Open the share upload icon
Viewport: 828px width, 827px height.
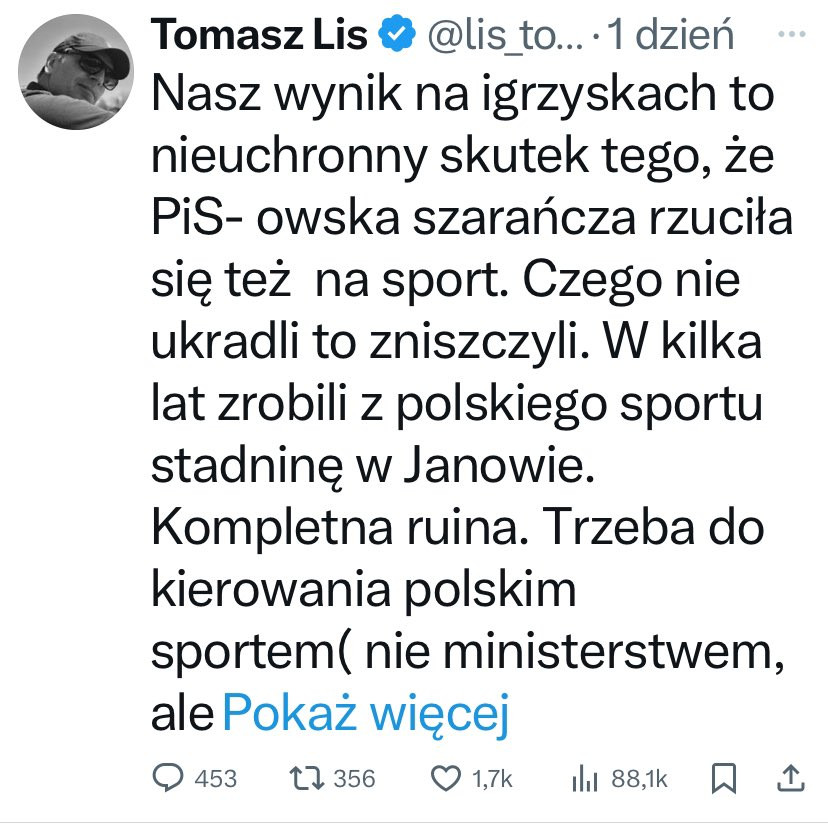click(791, 778)
